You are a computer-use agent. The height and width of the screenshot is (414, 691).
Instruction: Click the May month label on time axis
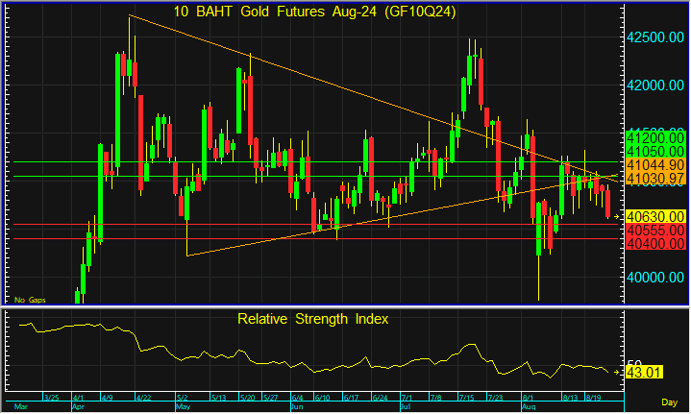point(183,408)
